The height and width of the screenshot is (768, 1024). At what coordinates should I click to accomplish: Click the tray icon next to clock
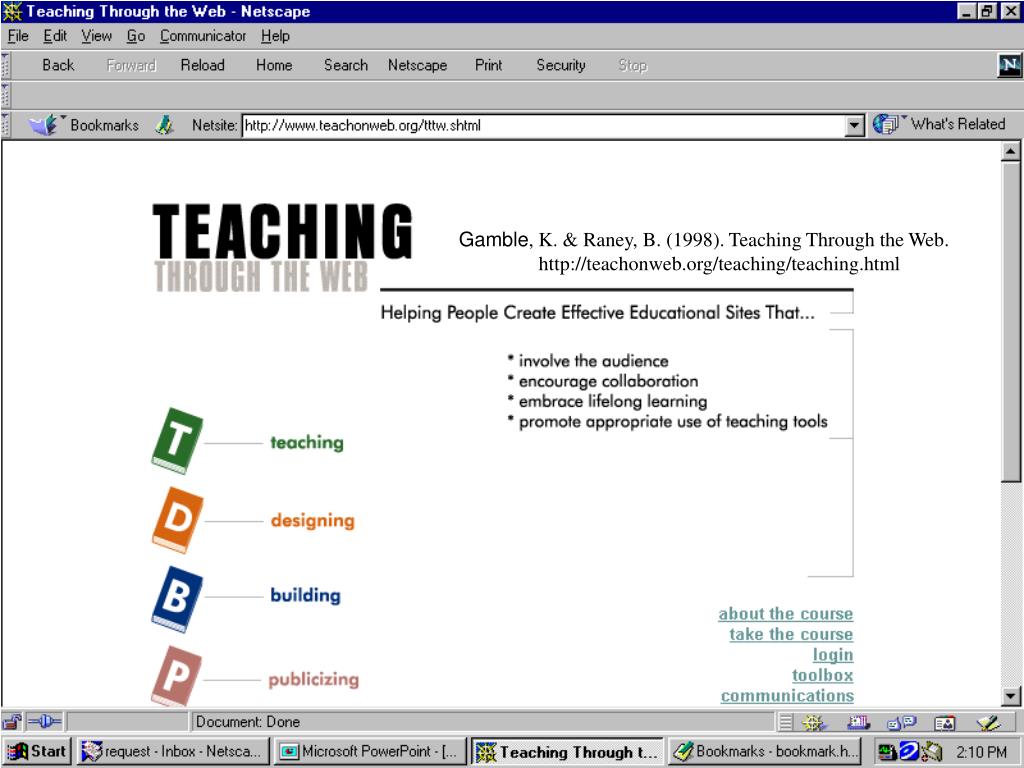pyautogui.click(x=932, y=752)
